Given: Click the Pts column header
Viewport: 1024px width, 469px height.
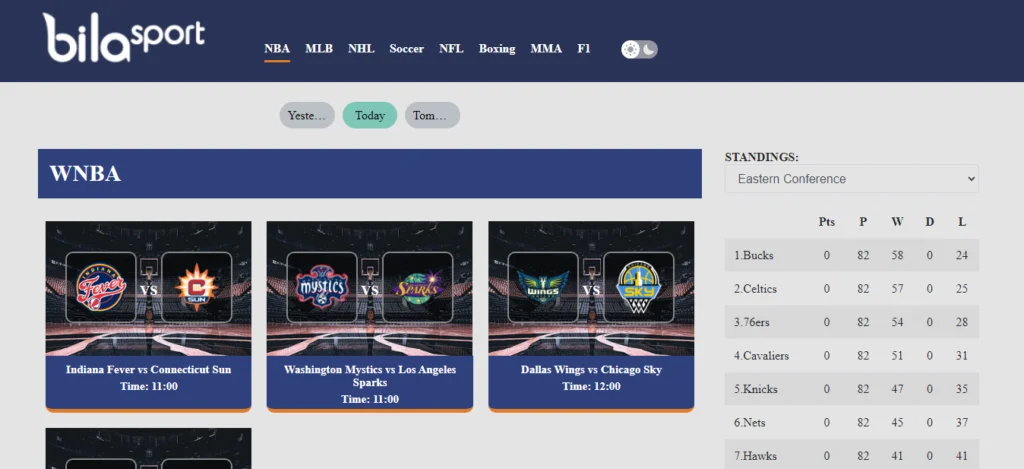Looking at the screenshot, I should [827, 222].
